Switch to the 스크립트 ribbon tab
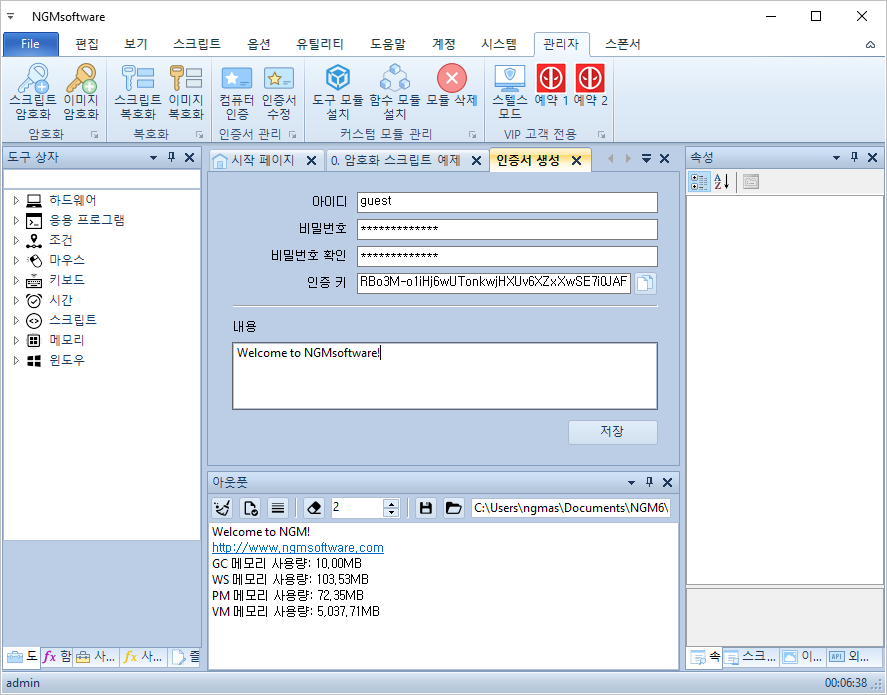Screen dimensions: 887x695 coord(197,44)
